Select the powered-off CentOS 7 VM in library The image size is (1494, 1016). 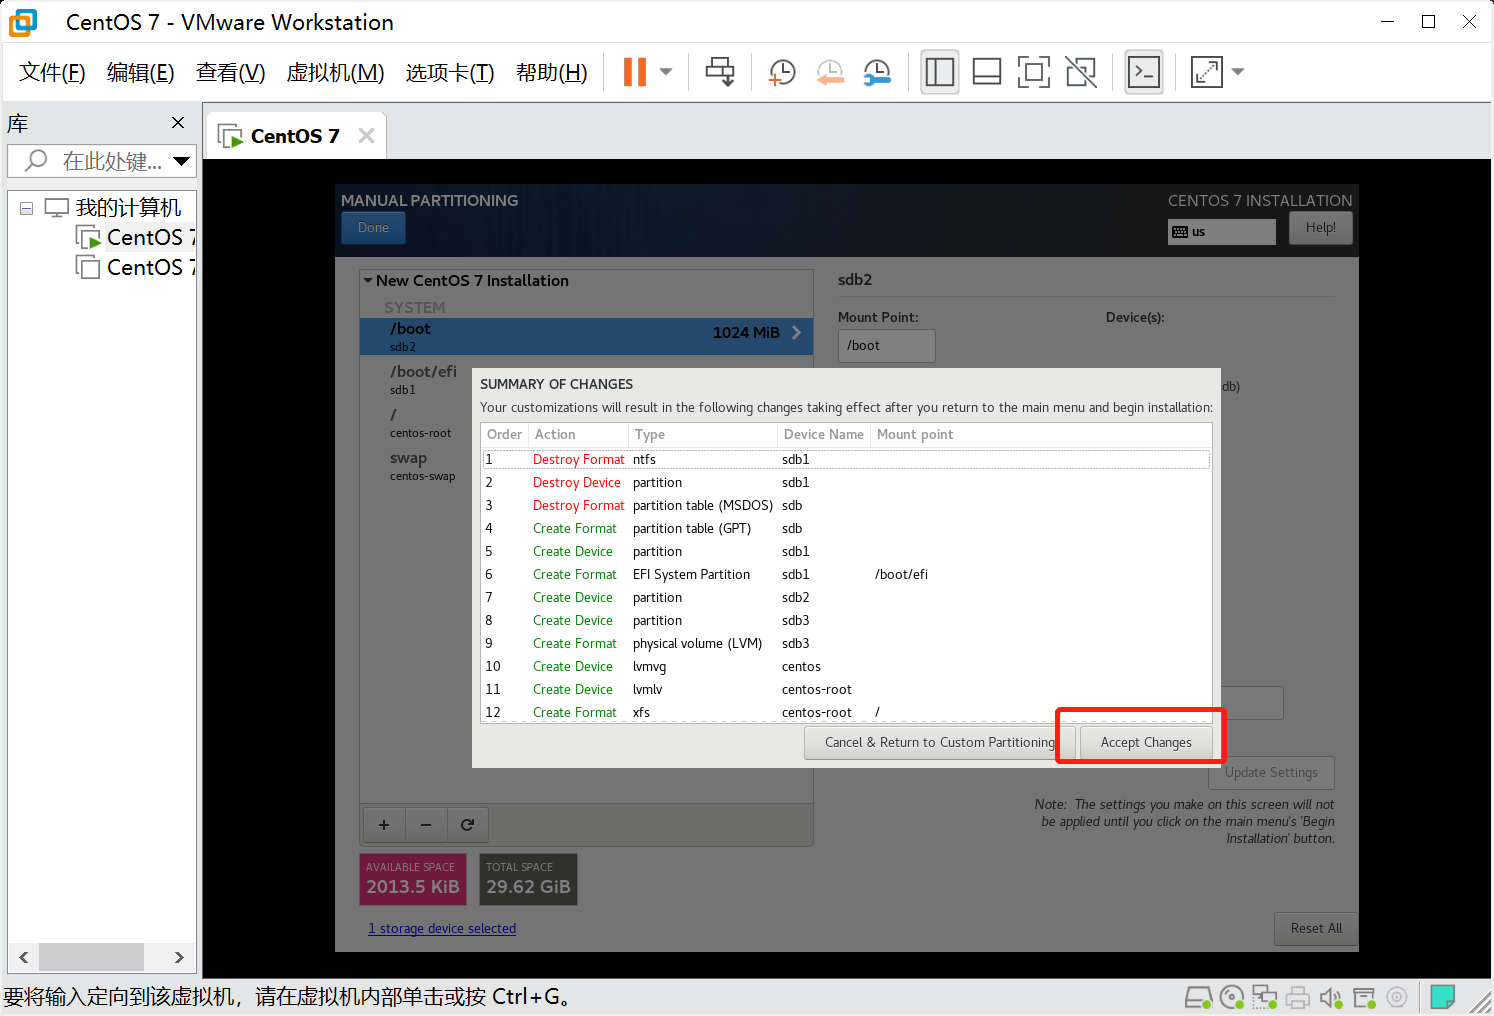[137, 268]
